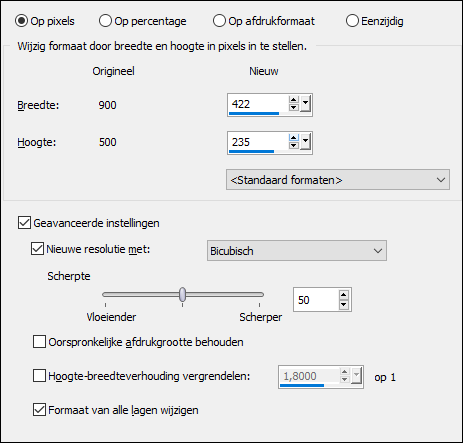Open the Standaard formaten dropdown

click(x=338, y=180)
